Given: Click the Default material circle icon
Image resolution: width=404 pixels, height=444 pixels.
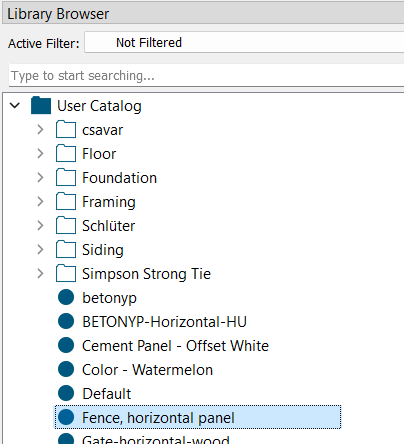Looking at the screenshot, I should 66,393.
